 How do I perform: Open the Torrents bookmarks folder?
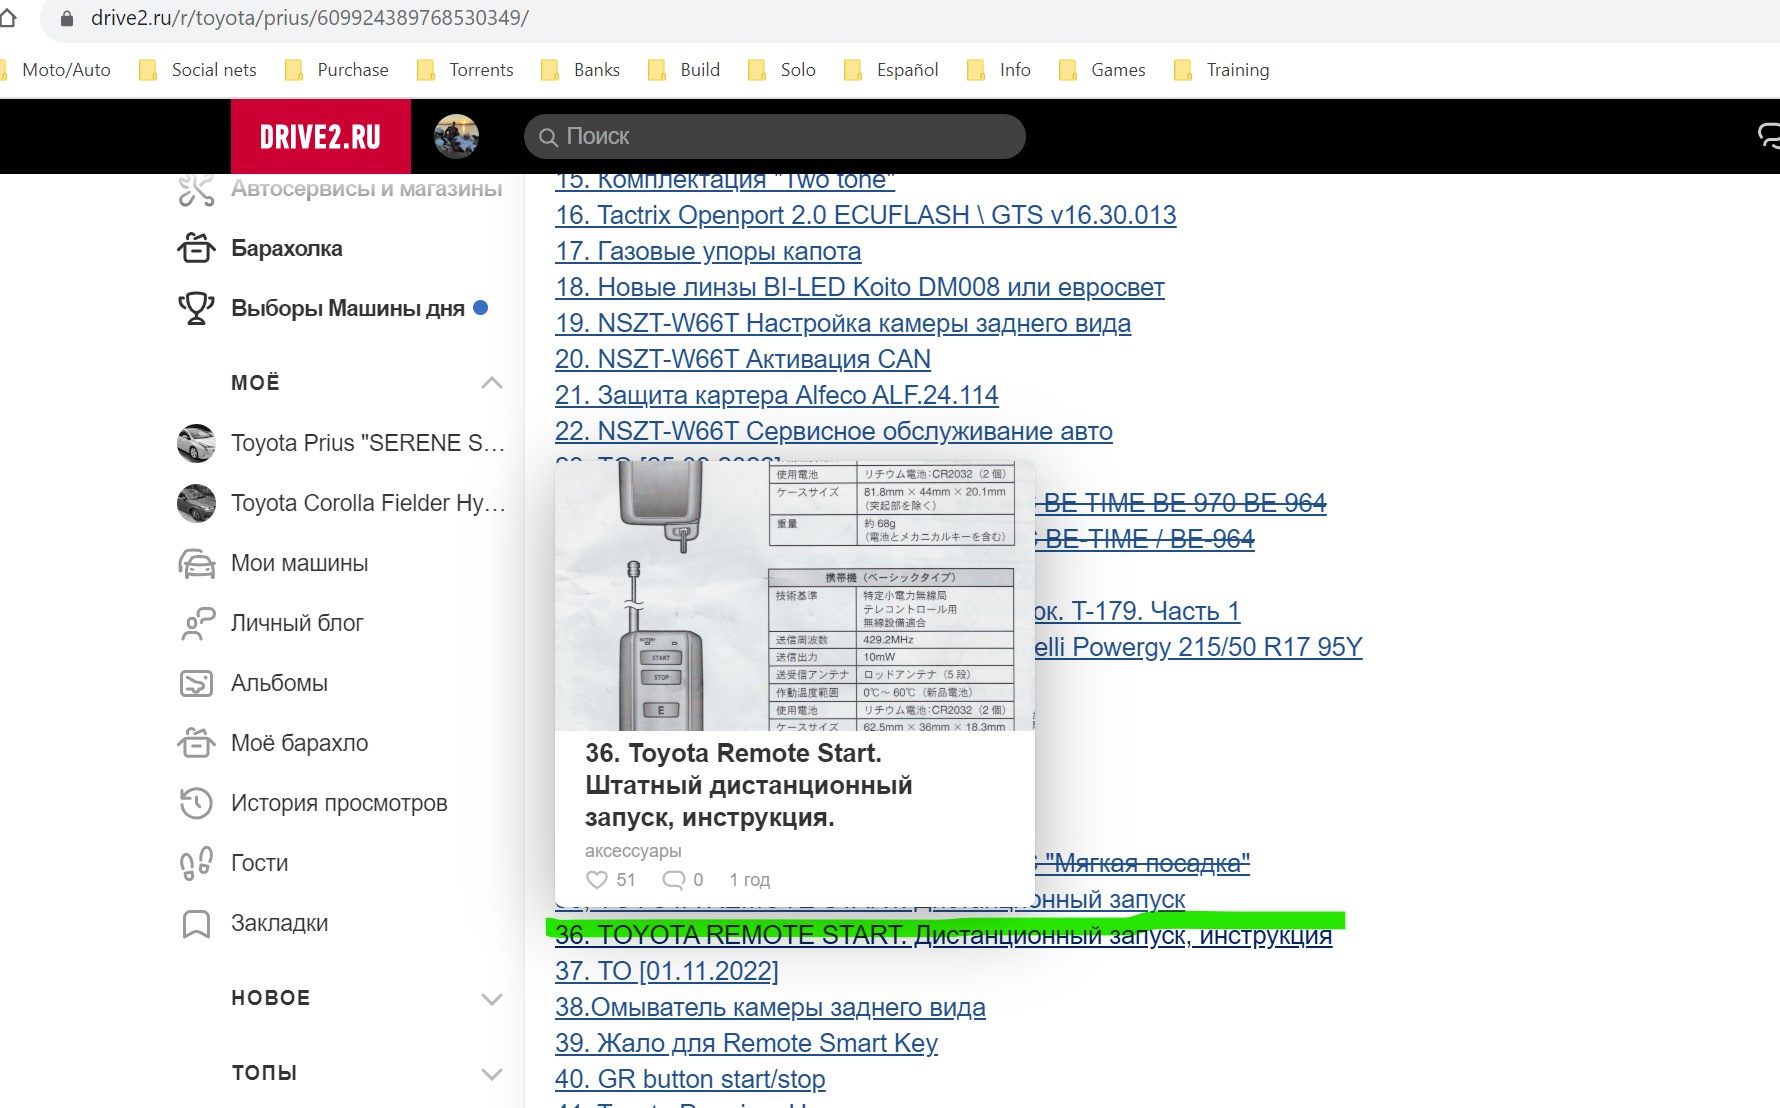tap(466, 70)
